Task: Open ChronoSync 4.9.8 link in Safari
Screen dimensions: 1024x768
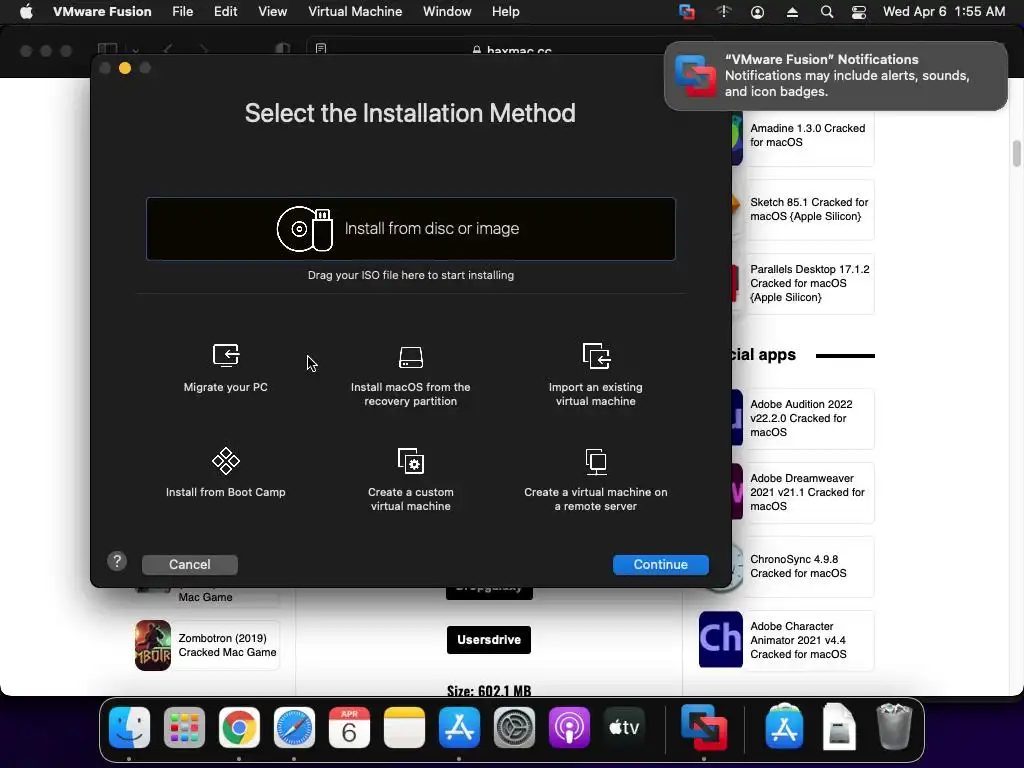Action: point(798,566)
